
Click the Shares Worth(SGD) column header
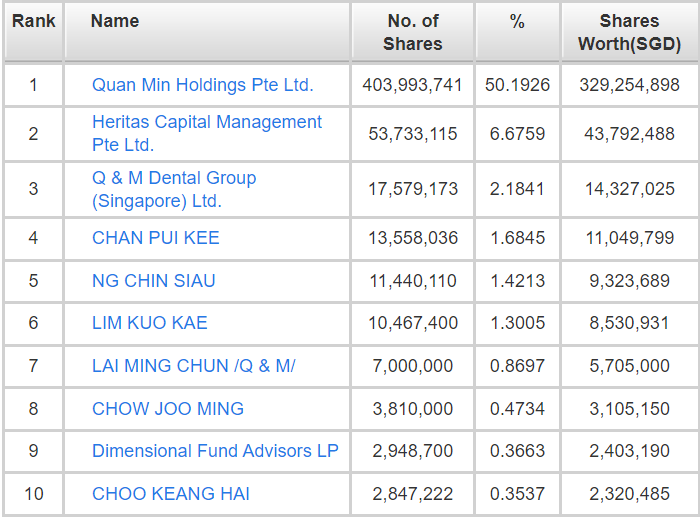(x=629, y=32)
